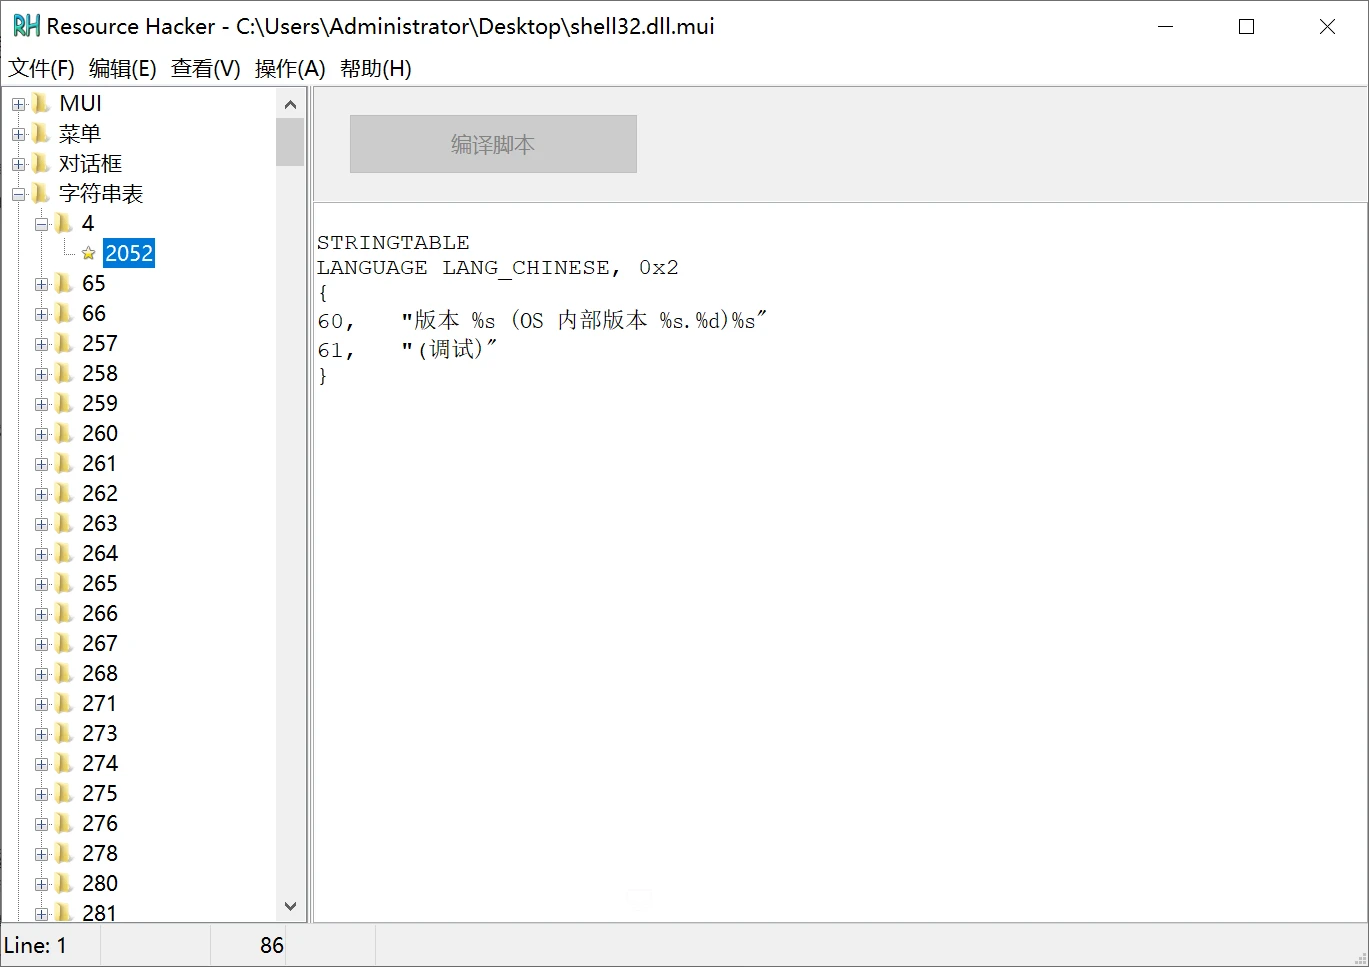Click the tree scrollbar down arrow
The image size is (1369, 967).
(290, 906)
